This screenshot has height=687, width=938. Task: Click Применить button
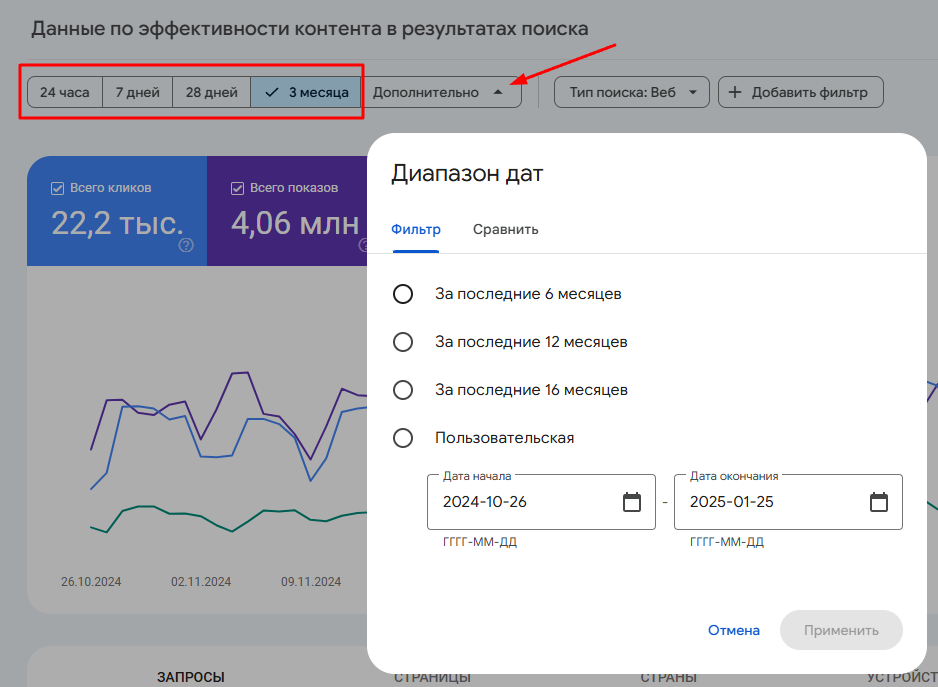point(840,630)
